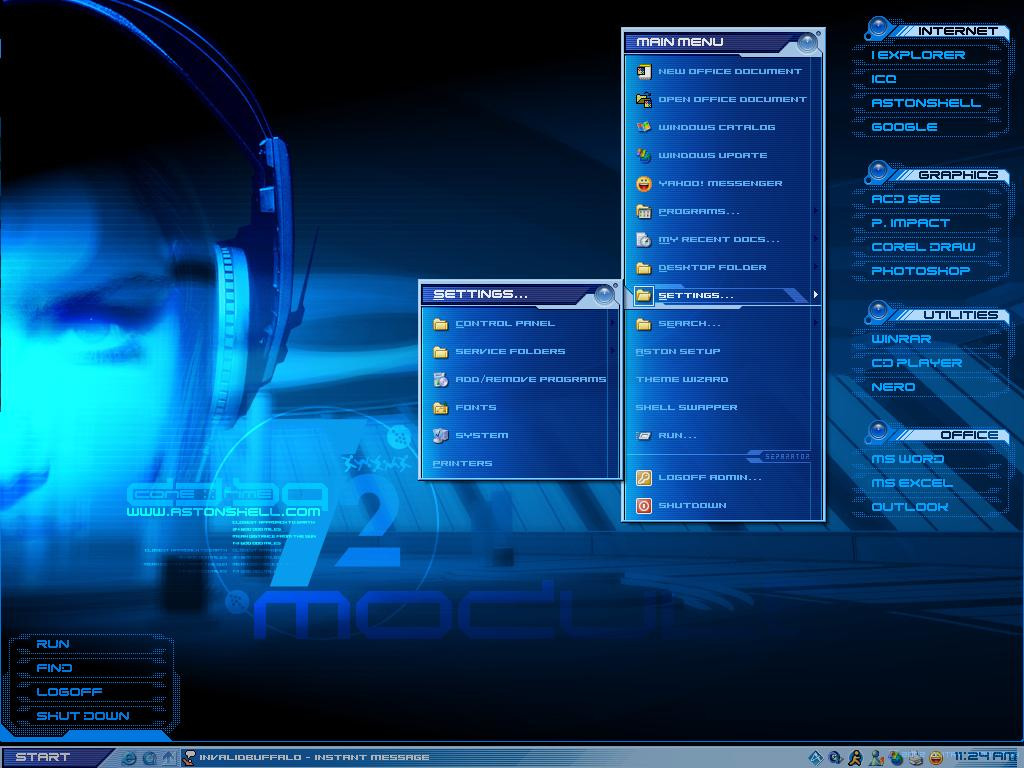Viewport: 1024px width, 768px height.
Task: Click Logoff in the bottom-left desktop panel
Action: coord(69,692)
